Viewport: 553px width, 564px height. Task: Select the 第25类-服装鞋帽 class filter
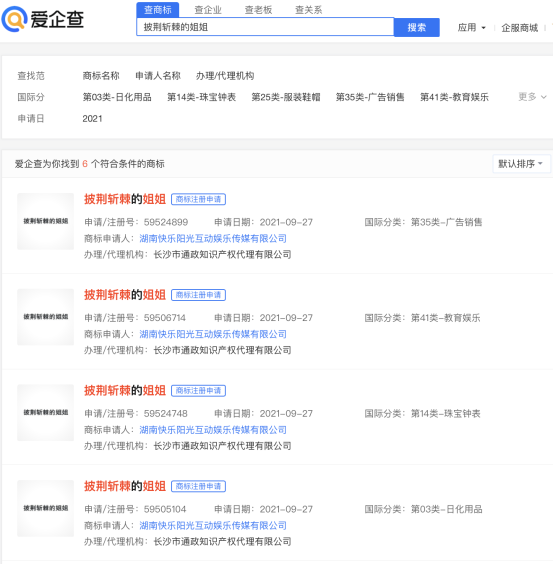pyautogui.click(x=286, y=97)
